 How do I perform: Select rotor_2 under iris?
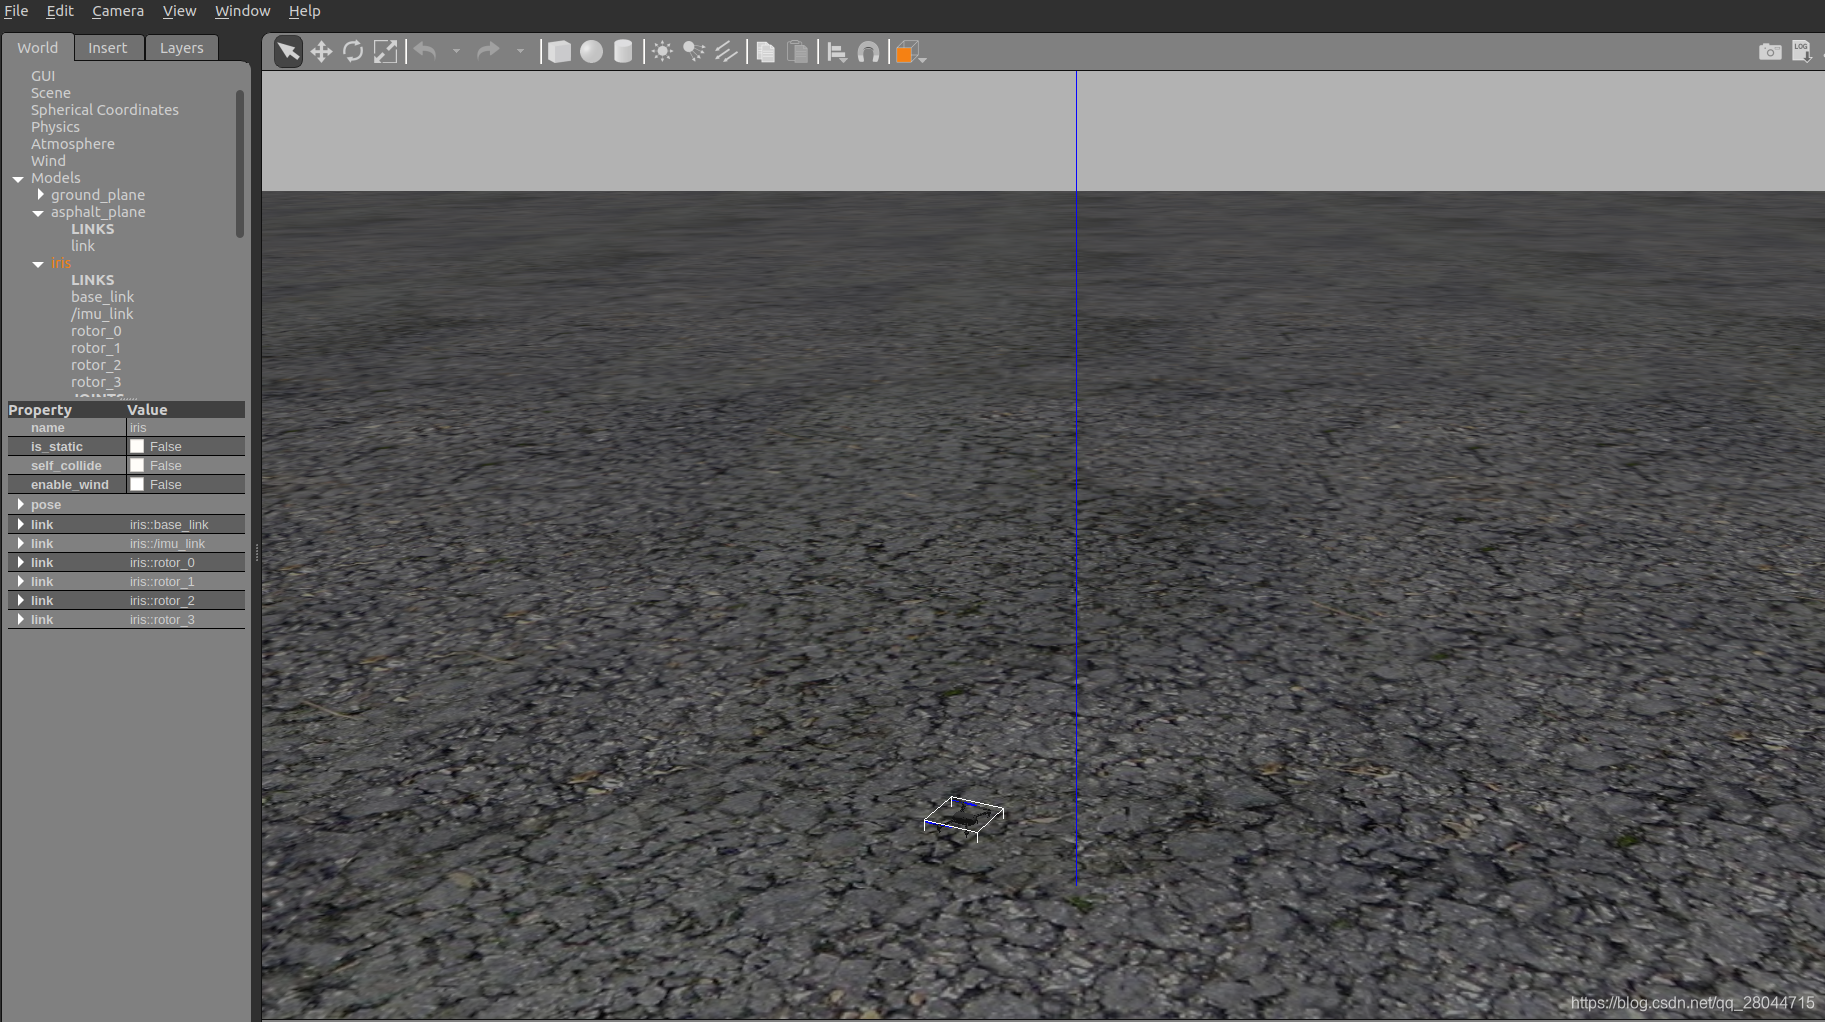tap(96, 365)
